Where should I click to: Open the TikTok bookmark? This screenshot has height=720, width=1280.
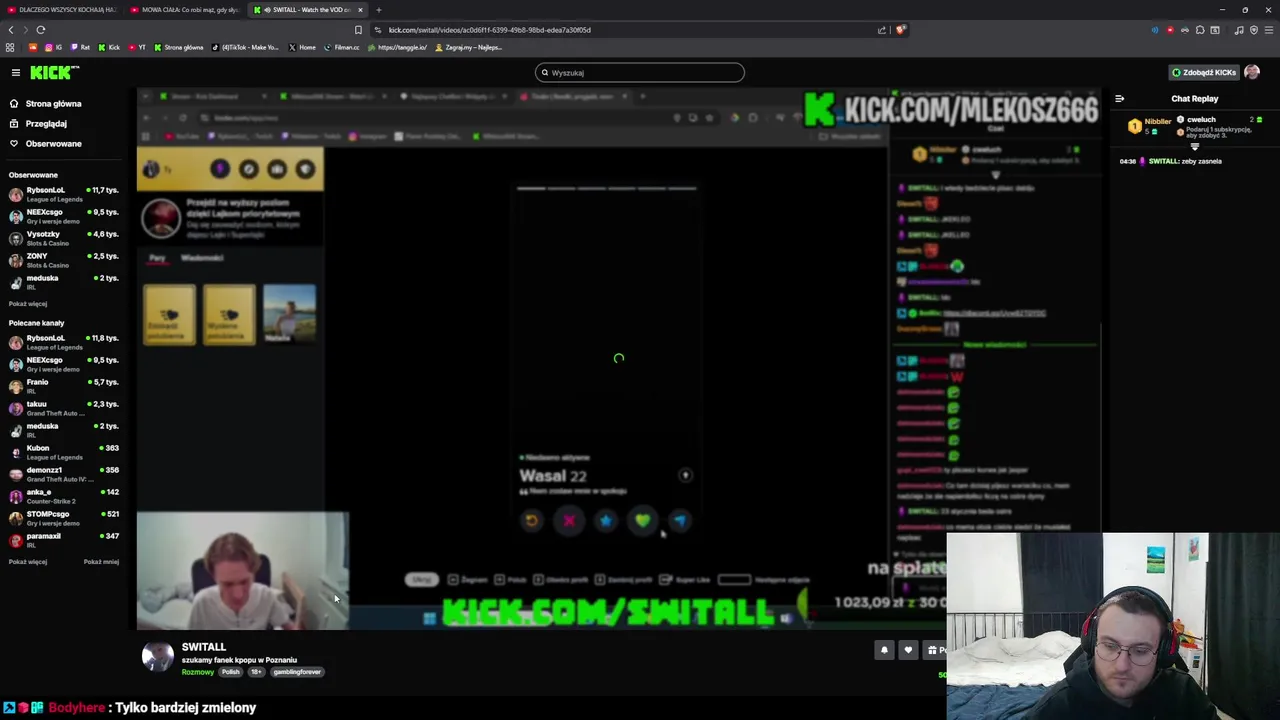(245, 47)
